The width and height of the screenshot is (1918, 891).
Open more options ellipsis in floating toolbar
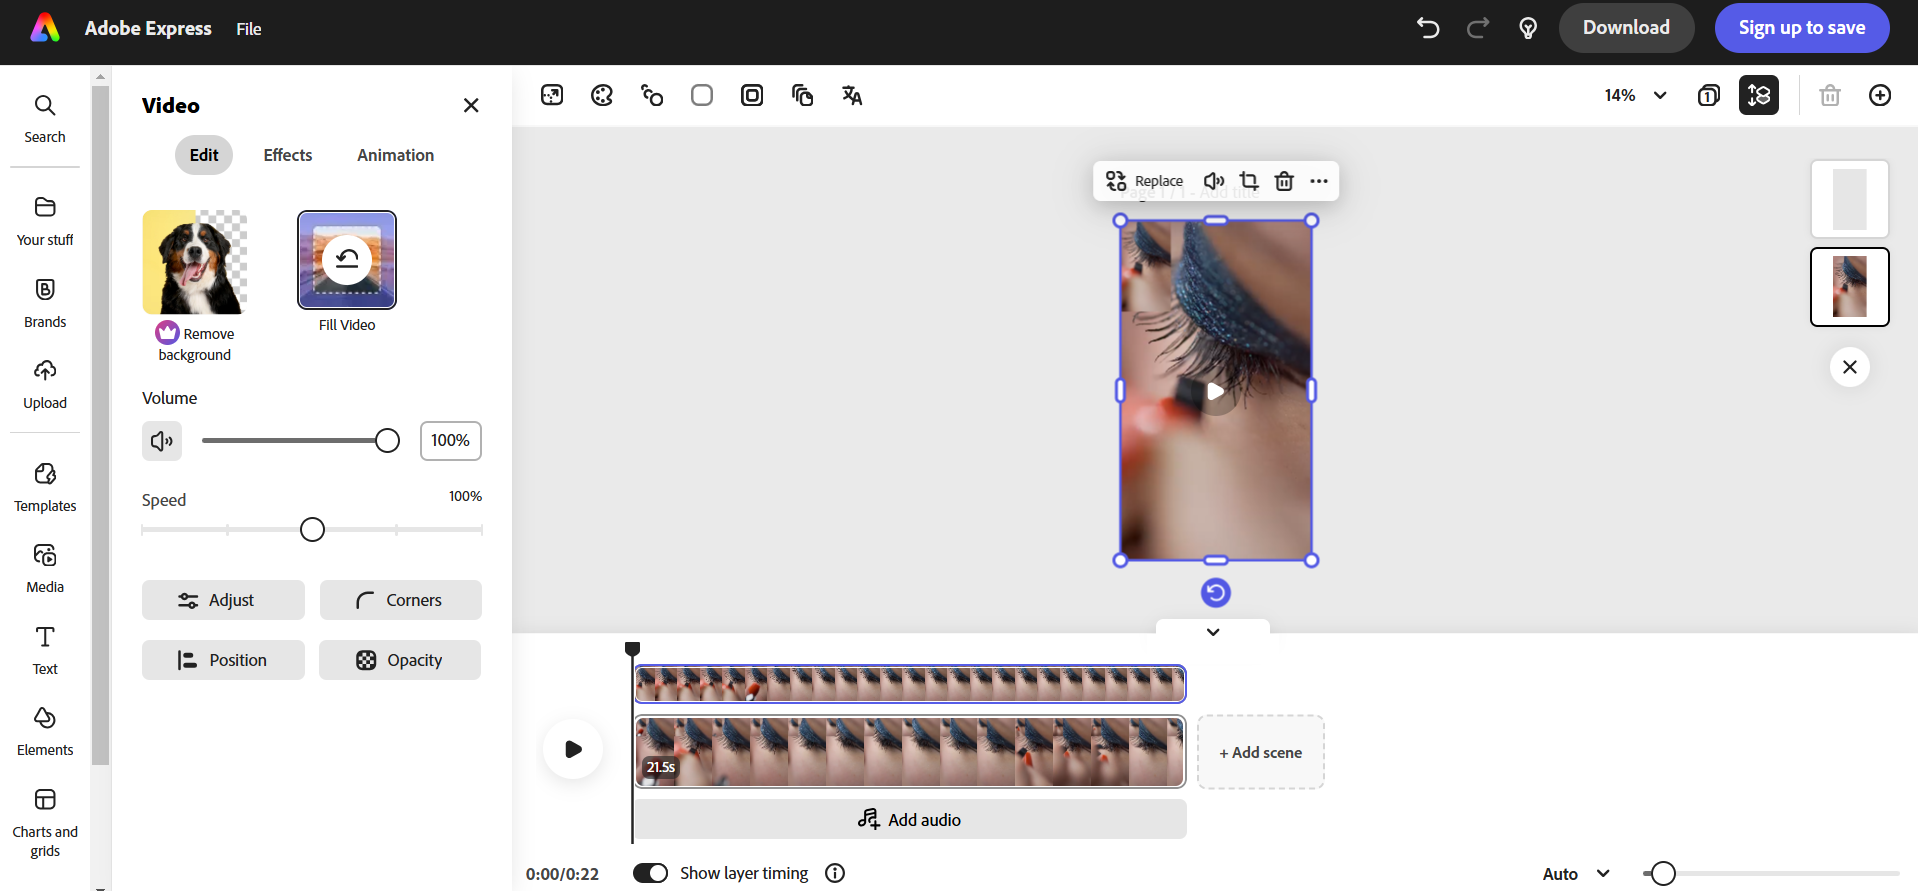[x=1319, y=181]
